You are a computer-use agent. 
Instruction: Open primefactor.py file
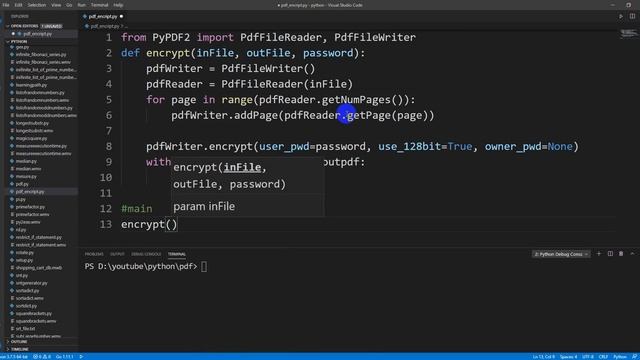coord(30,207)
